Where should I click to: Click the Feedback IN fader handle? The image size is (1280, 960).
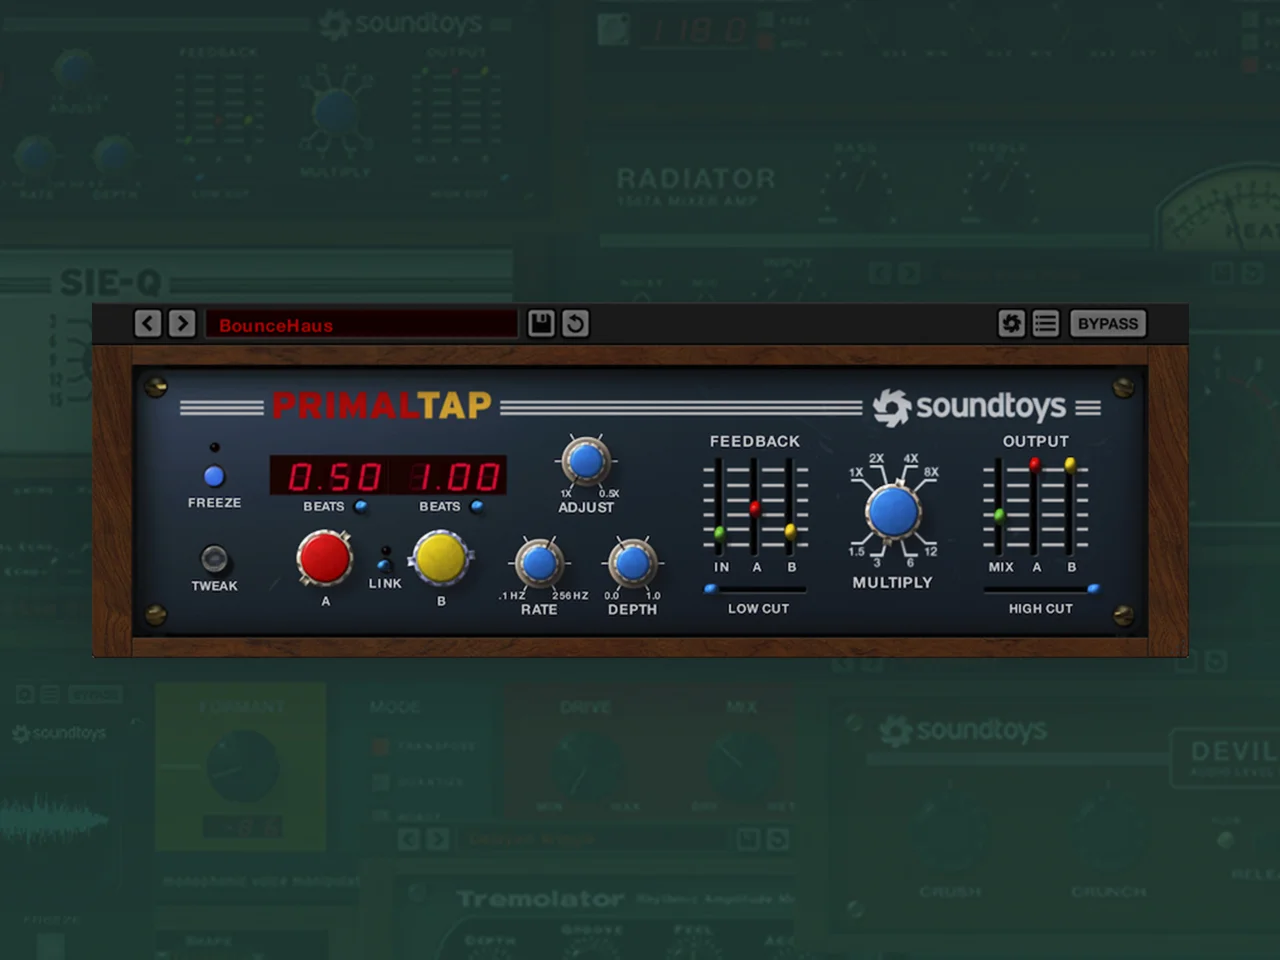[x=719, y=534]
